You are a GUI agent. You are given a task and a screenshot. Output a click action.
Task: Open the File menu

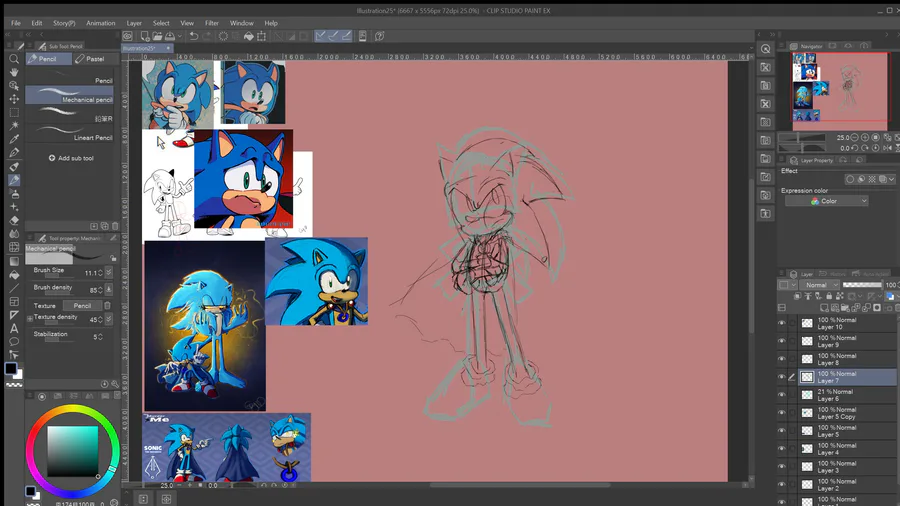pos(15,23)
